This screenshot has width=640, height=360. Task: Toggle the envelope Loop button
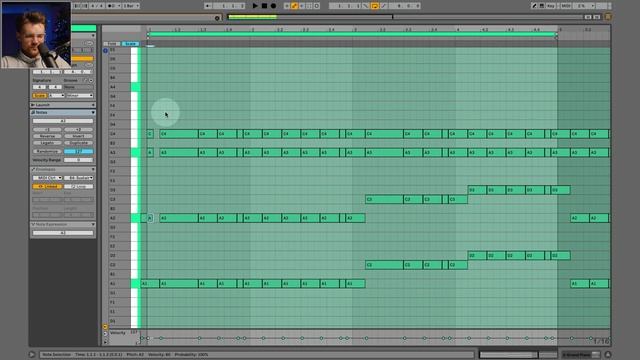(x=79, y=187)
